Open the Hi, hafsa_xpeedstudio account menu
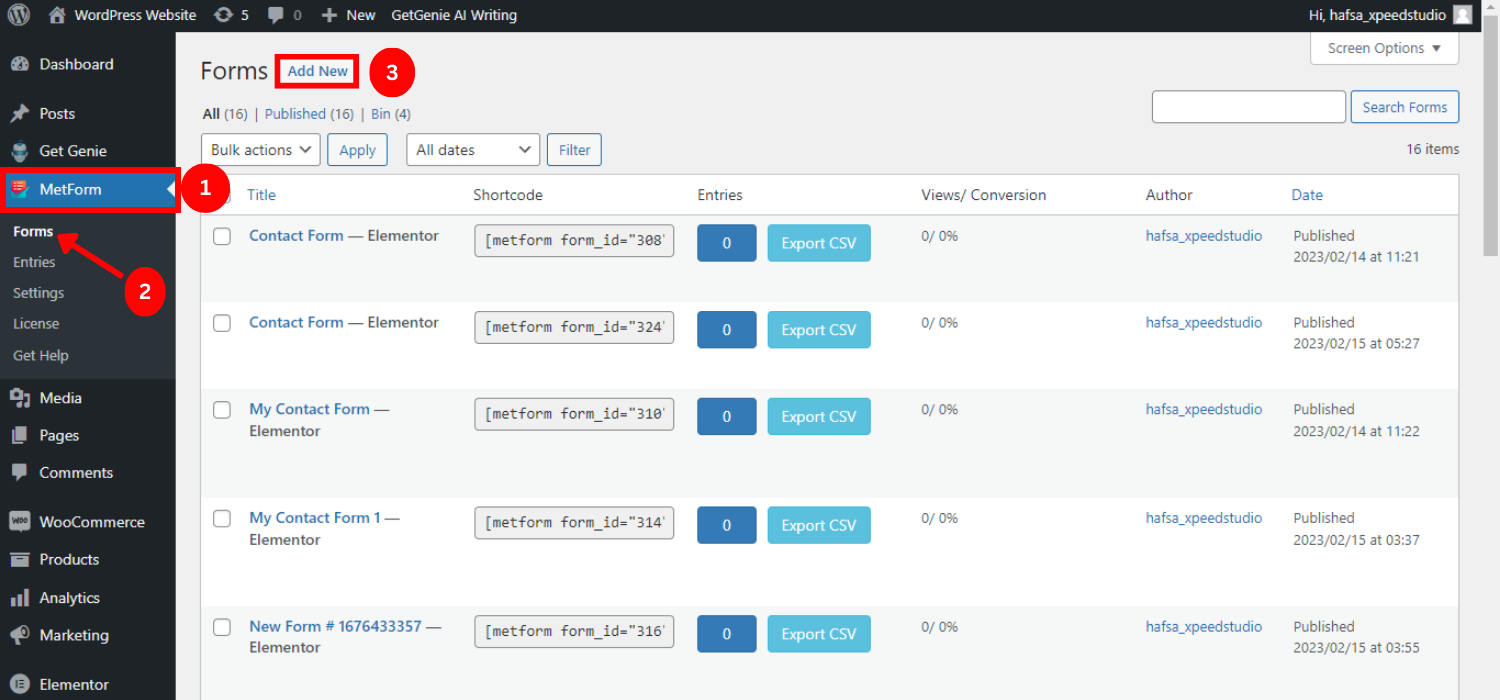This screenshot has width=1500, height=700. pos(1391,15)
